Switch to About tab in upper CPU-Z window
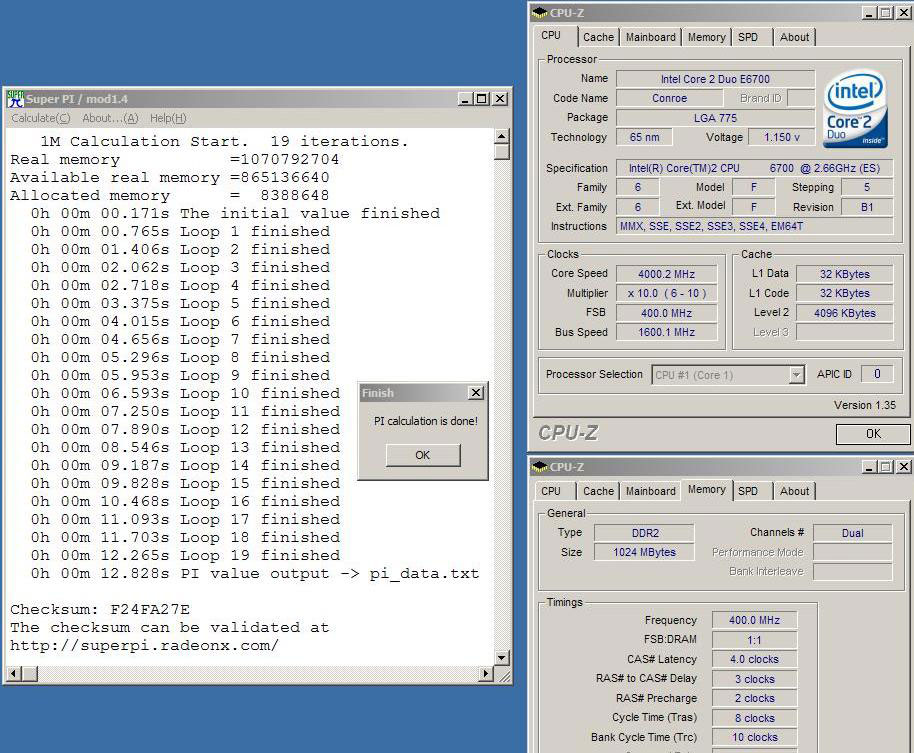 click(794, 37)
